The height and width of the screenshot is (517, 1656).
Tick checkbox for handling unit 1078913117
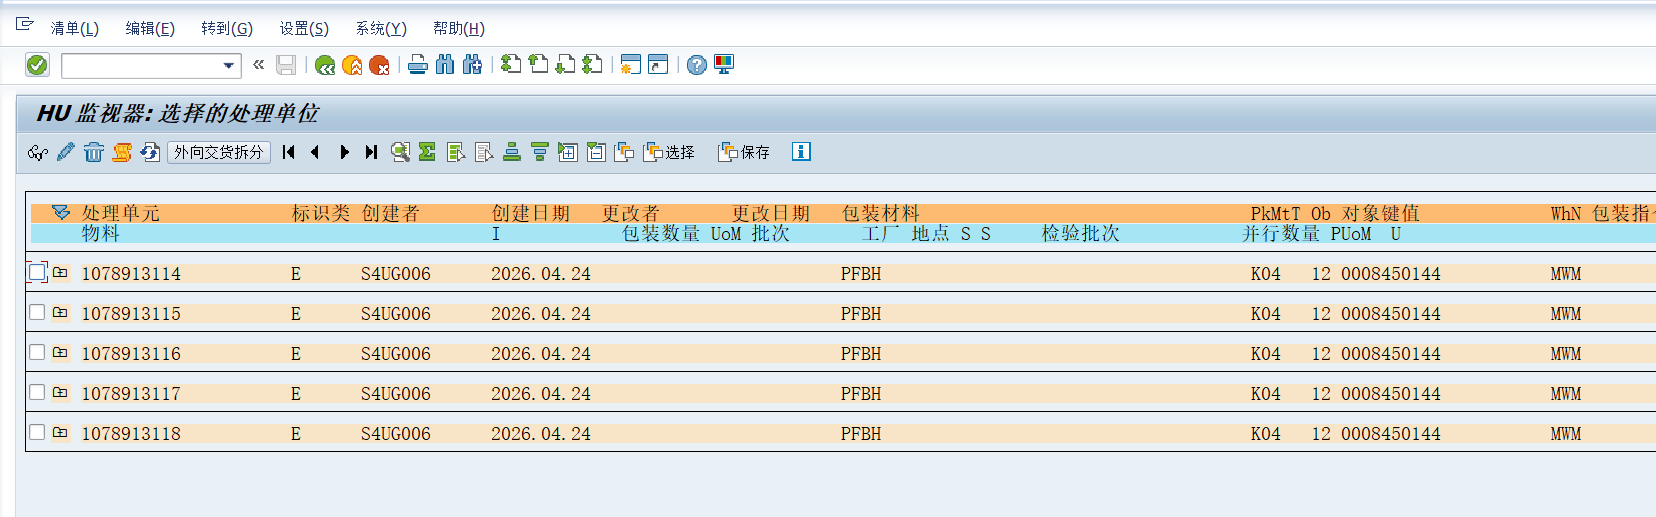(37, 392)
